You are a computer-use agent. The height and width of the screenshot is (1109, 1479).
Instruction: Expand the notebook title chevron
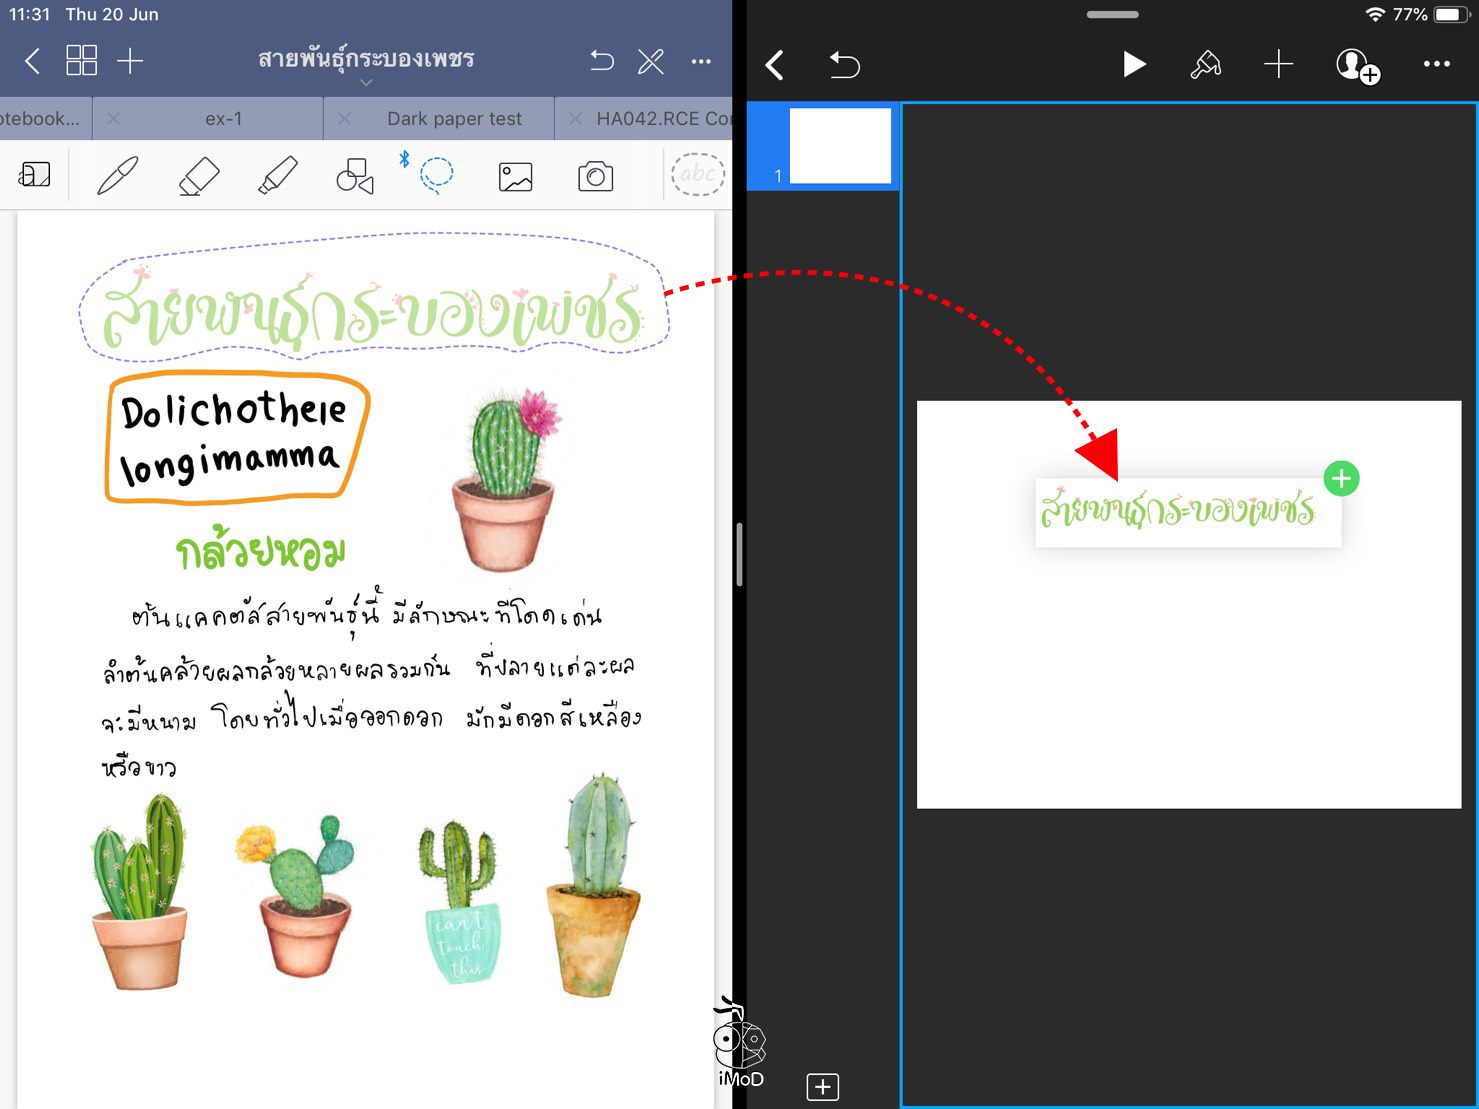[366, 83]
